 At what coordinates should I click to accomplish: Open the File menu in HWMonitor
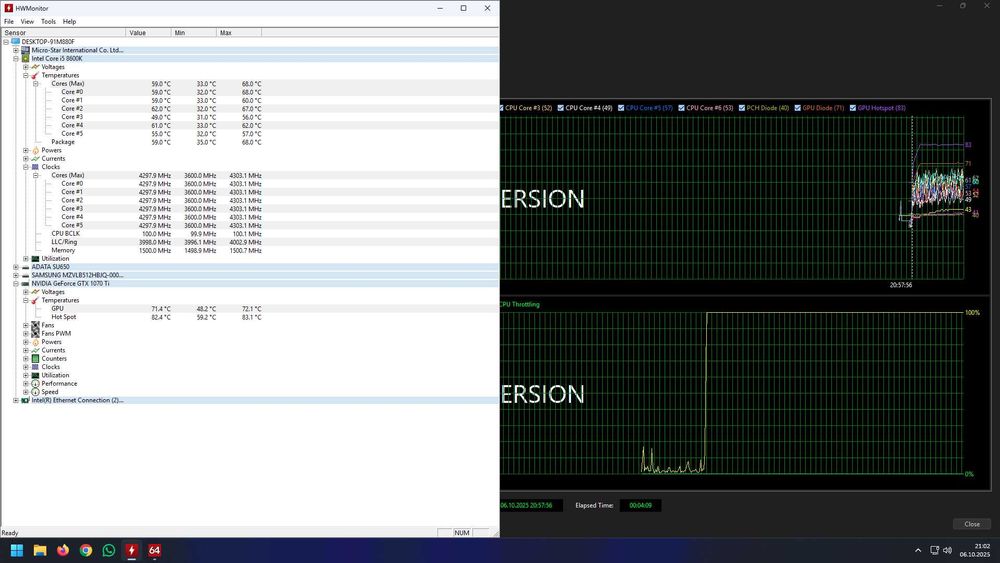click(x=9, y=21)
